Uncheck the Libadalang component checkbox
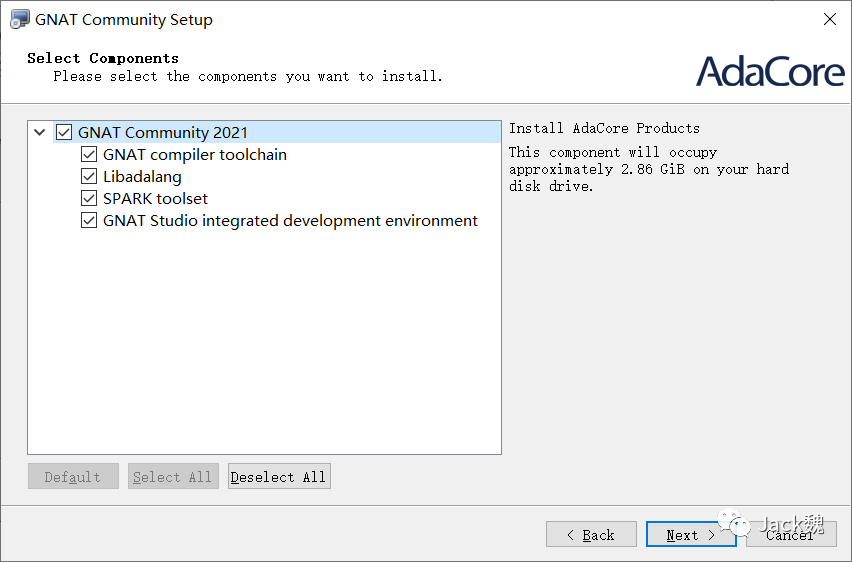 [89, 176]
